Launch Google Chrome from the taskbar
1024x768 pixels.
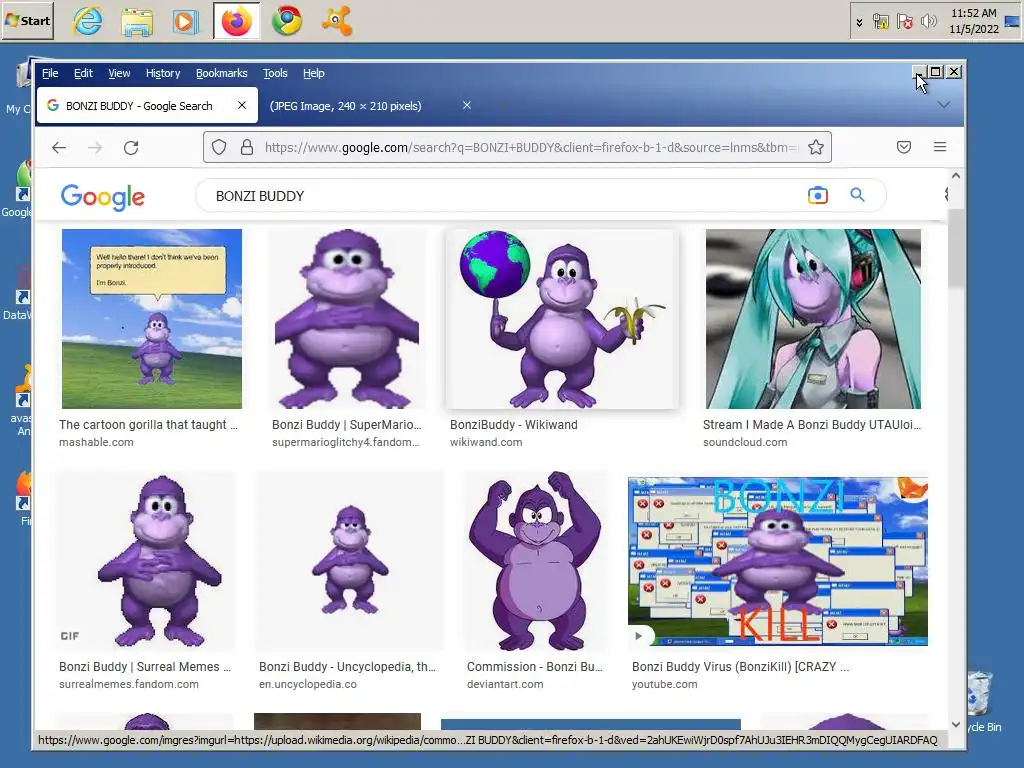[x=287, y=21]
